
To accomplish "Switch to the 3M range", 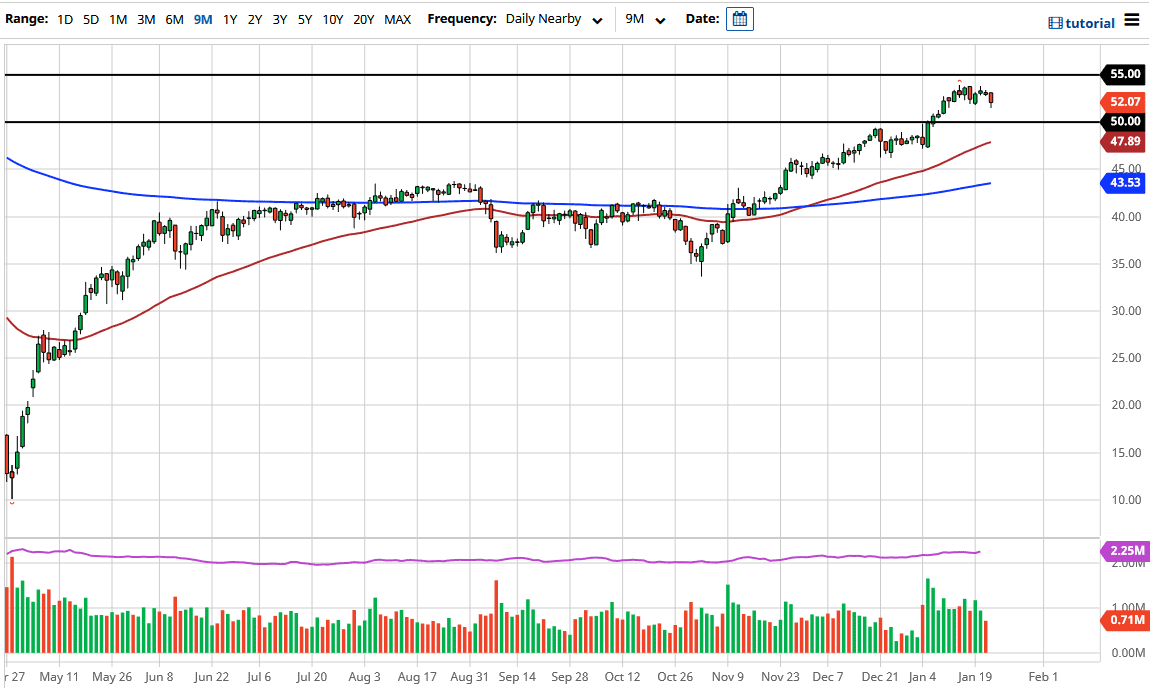I will pos(146,19).
